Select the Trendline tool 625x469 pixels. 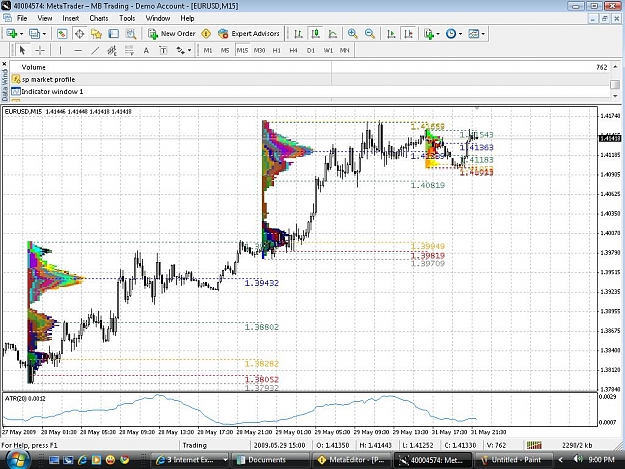[x=95, y=50]
